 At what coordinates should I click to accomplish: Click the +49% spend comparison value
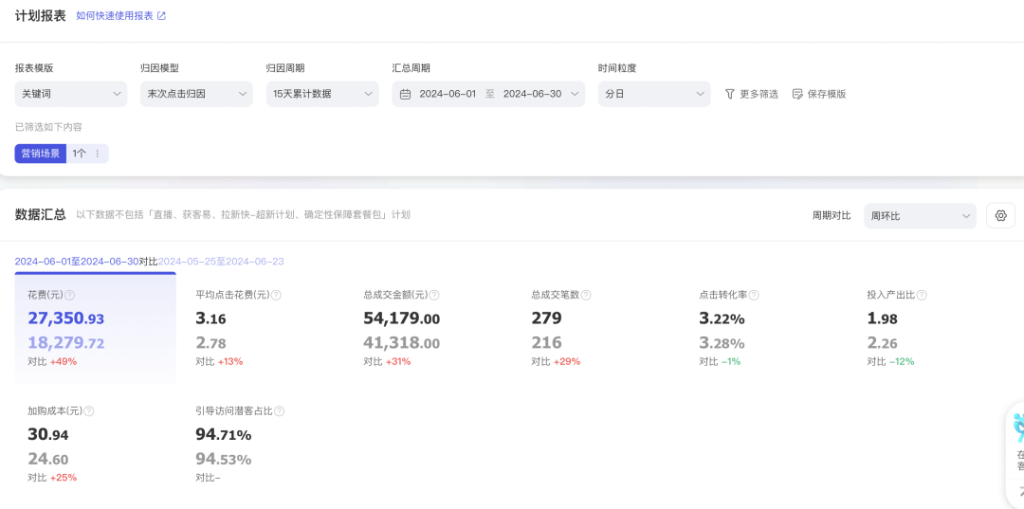[x=63, y=361]
